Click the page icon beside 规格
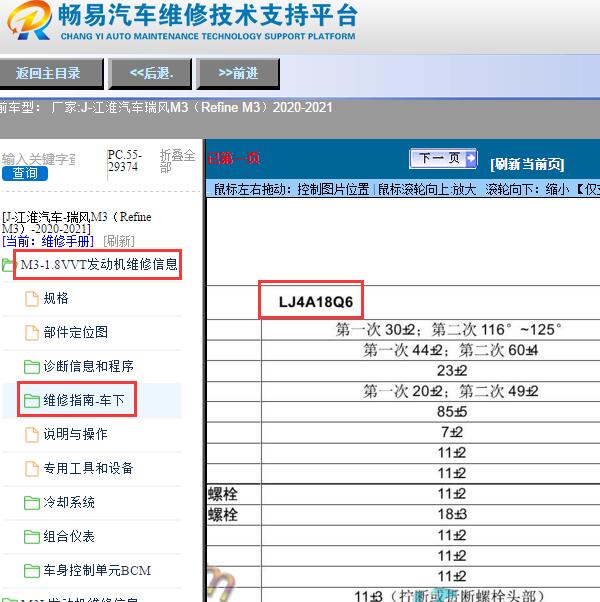The width and height of the screenshot is (600, 602). click(32, 299)
